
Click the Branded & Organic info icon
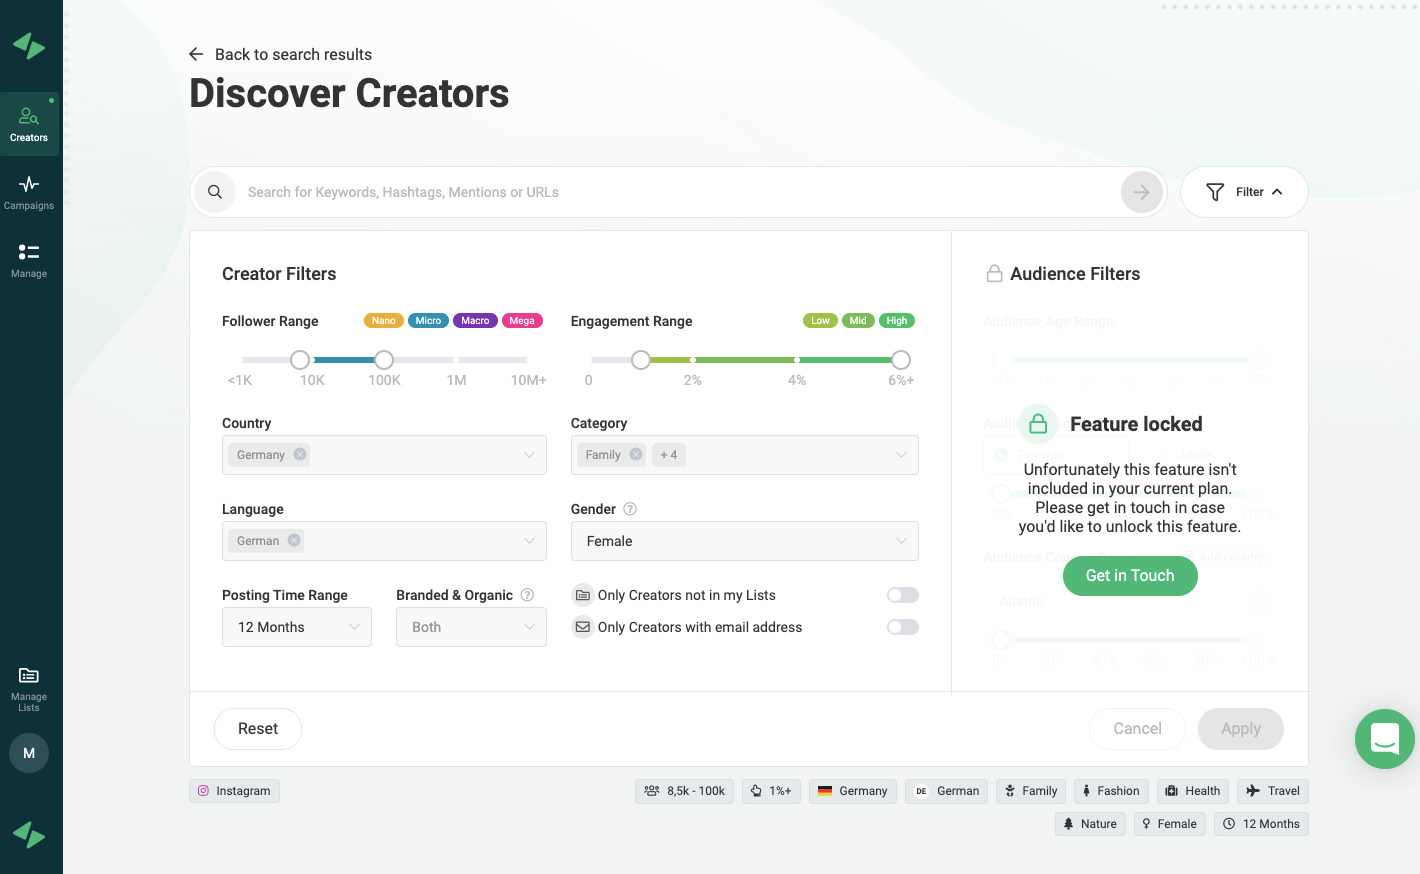[528, 595]
